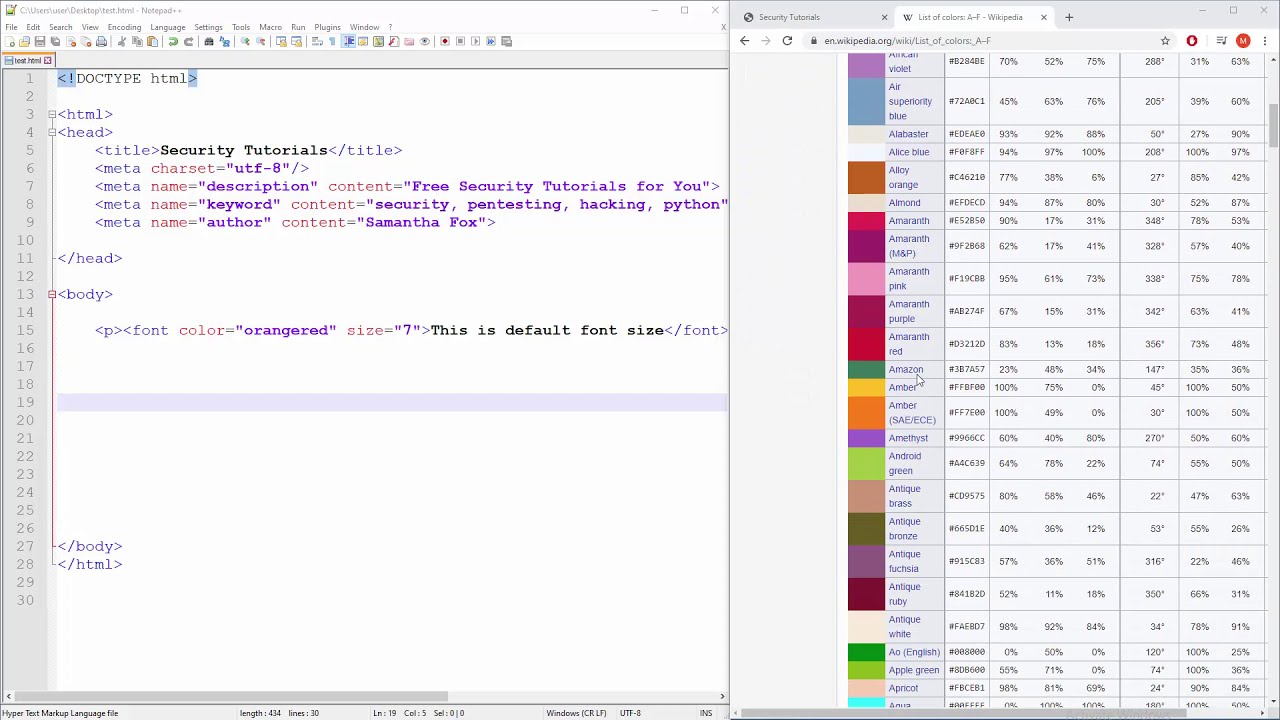
Task: Open Chrome media controls icon
Action: [x=1221, y=41]
